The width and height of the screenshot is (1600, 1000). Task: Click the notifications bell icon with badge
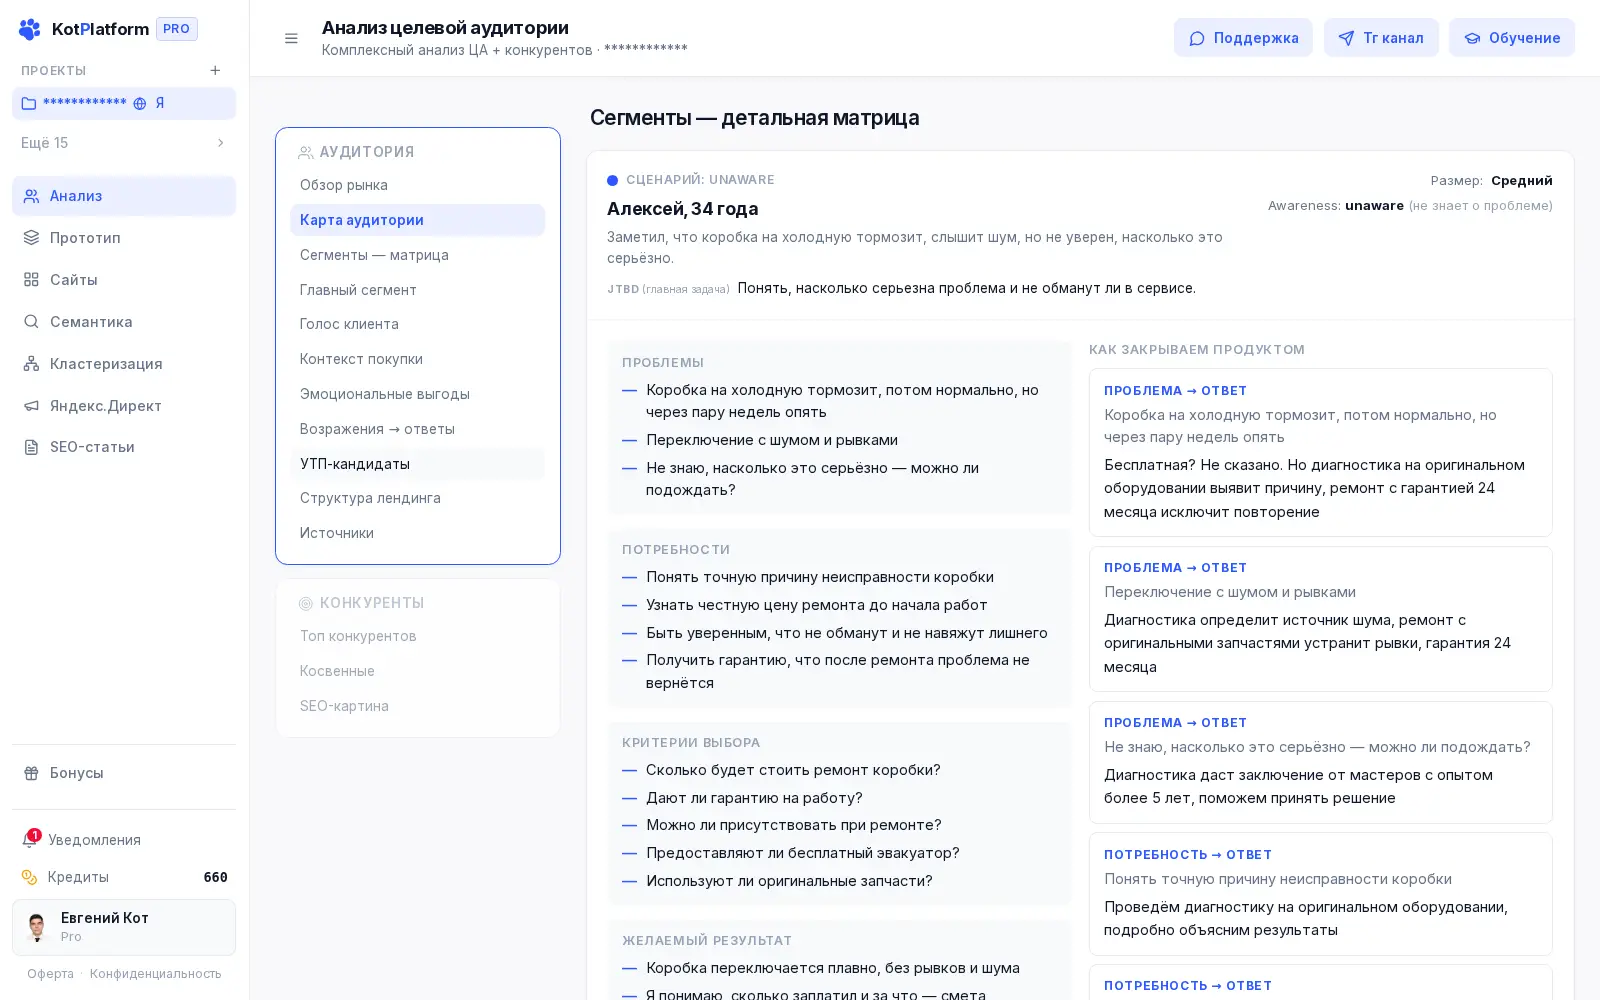(30, 839)
